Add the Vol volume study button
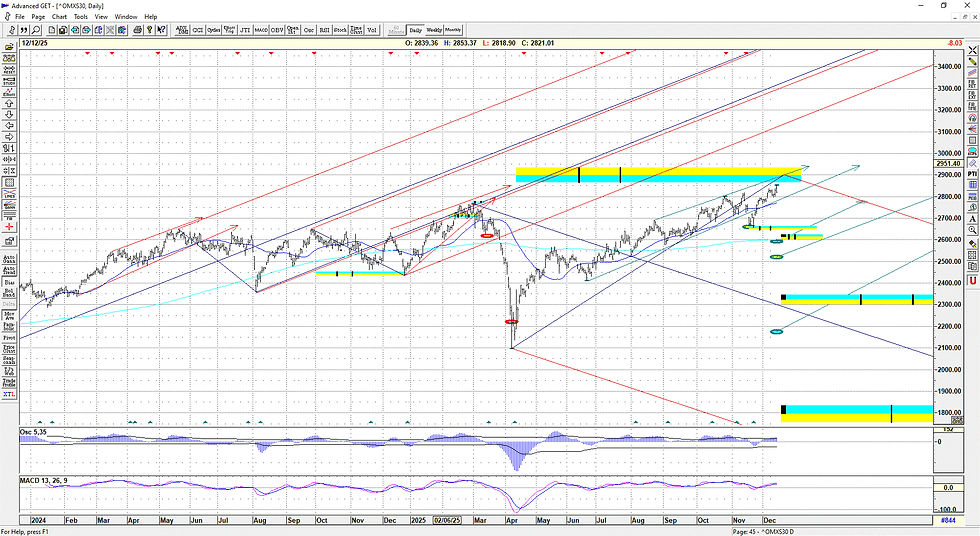 click(x=372, y=30)
